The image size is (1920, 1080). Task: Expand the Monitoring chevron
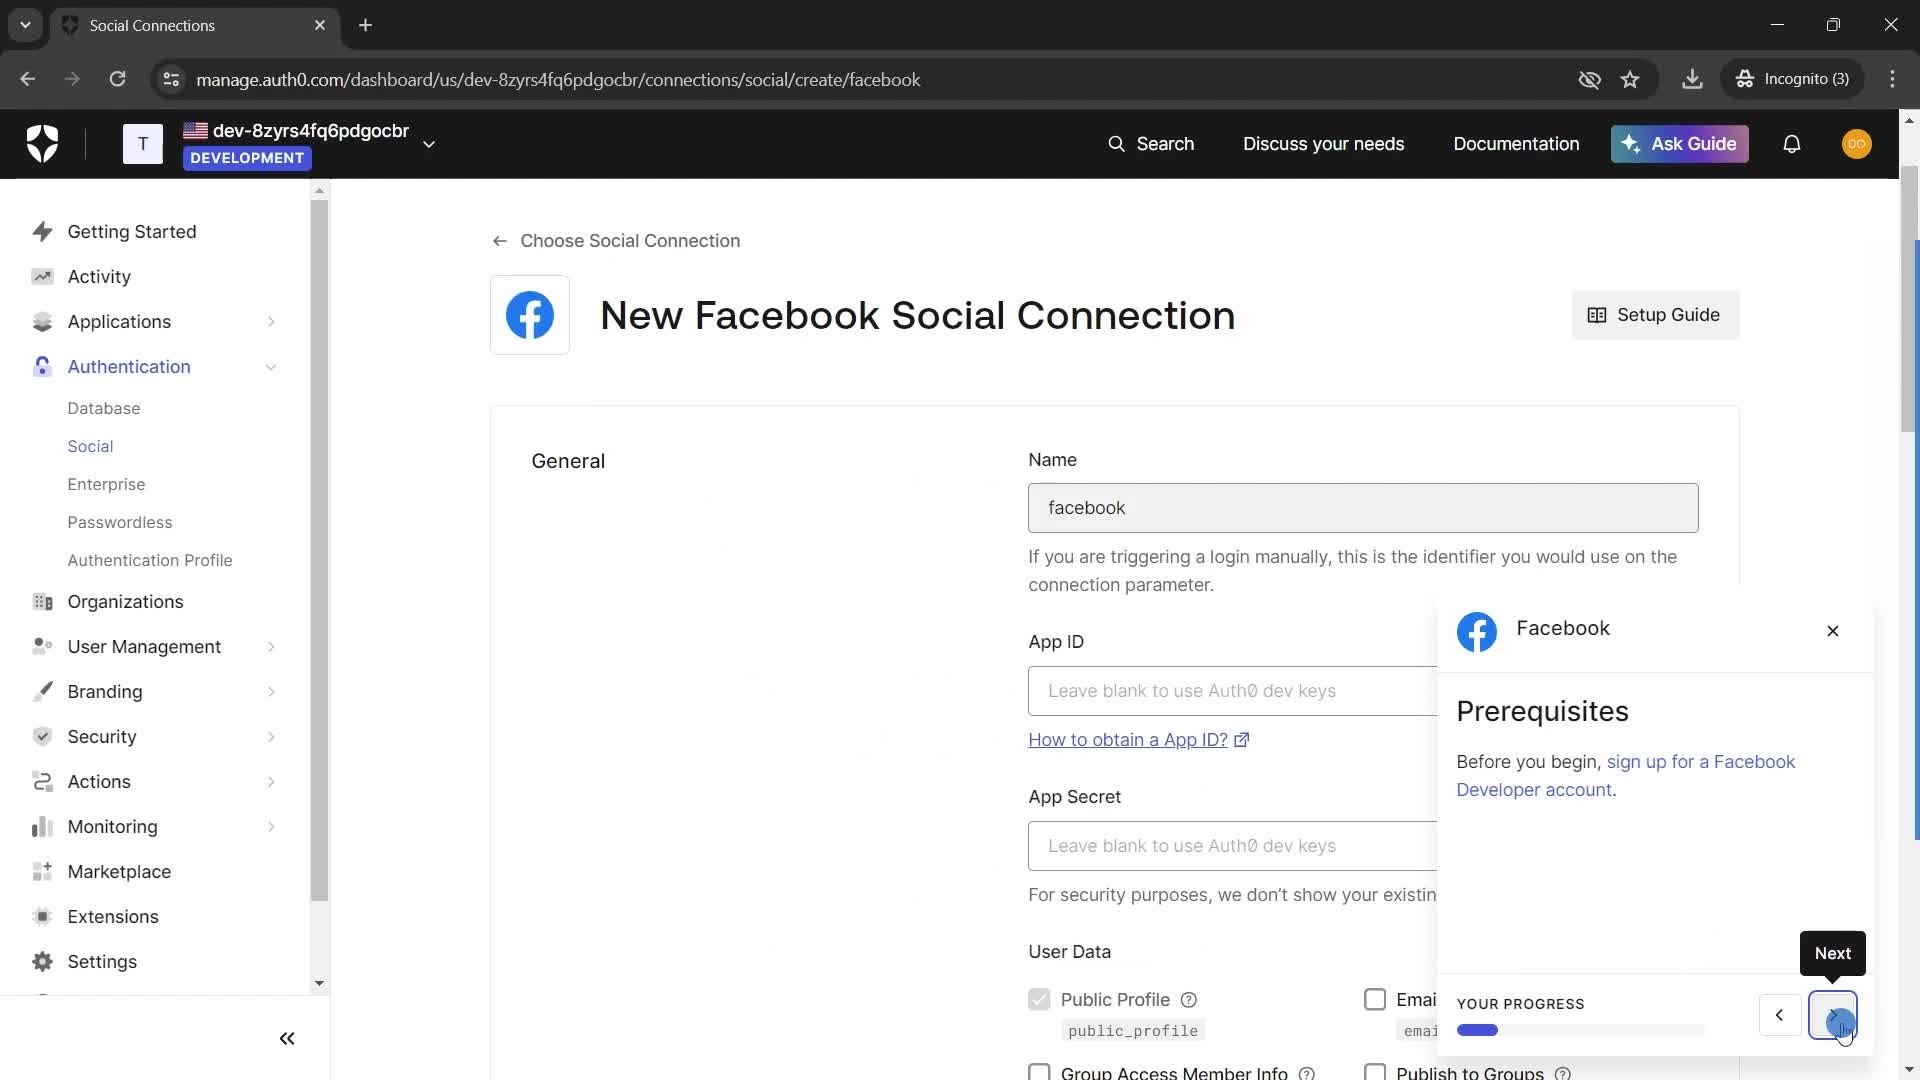[x=271, y=827]
